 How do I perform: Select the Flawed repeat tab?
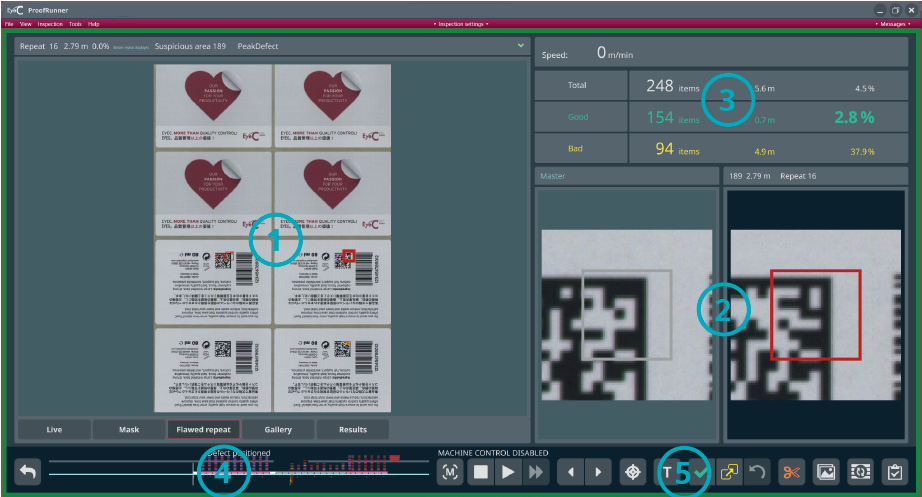tap(203, 429)
